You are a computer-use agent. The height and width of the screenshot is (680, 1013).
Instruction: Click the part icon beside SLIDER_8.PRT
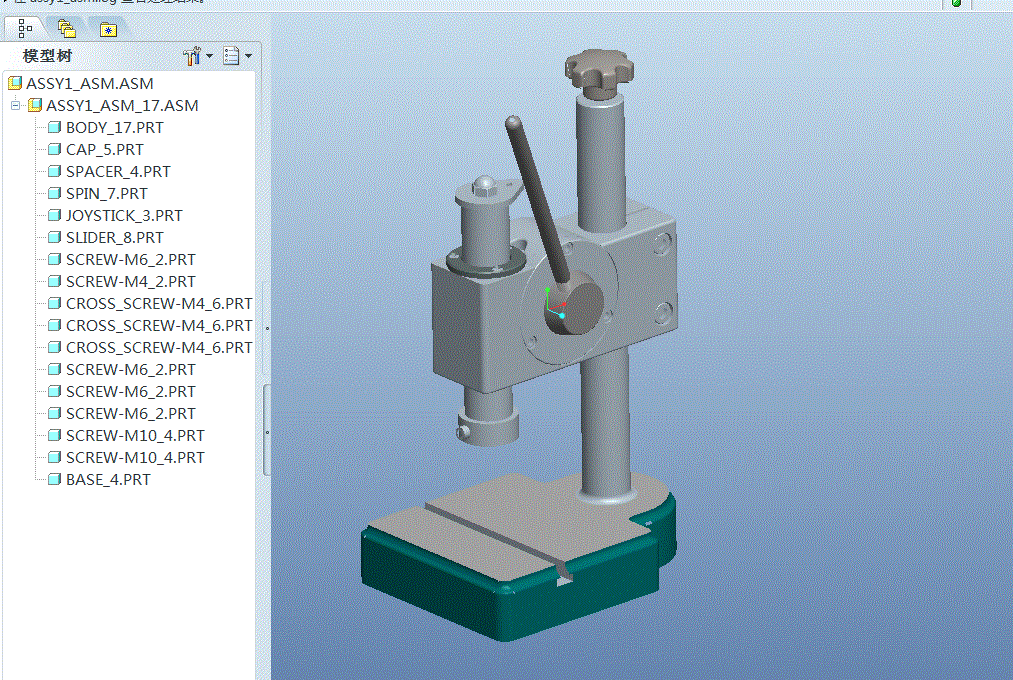(55, 237)
